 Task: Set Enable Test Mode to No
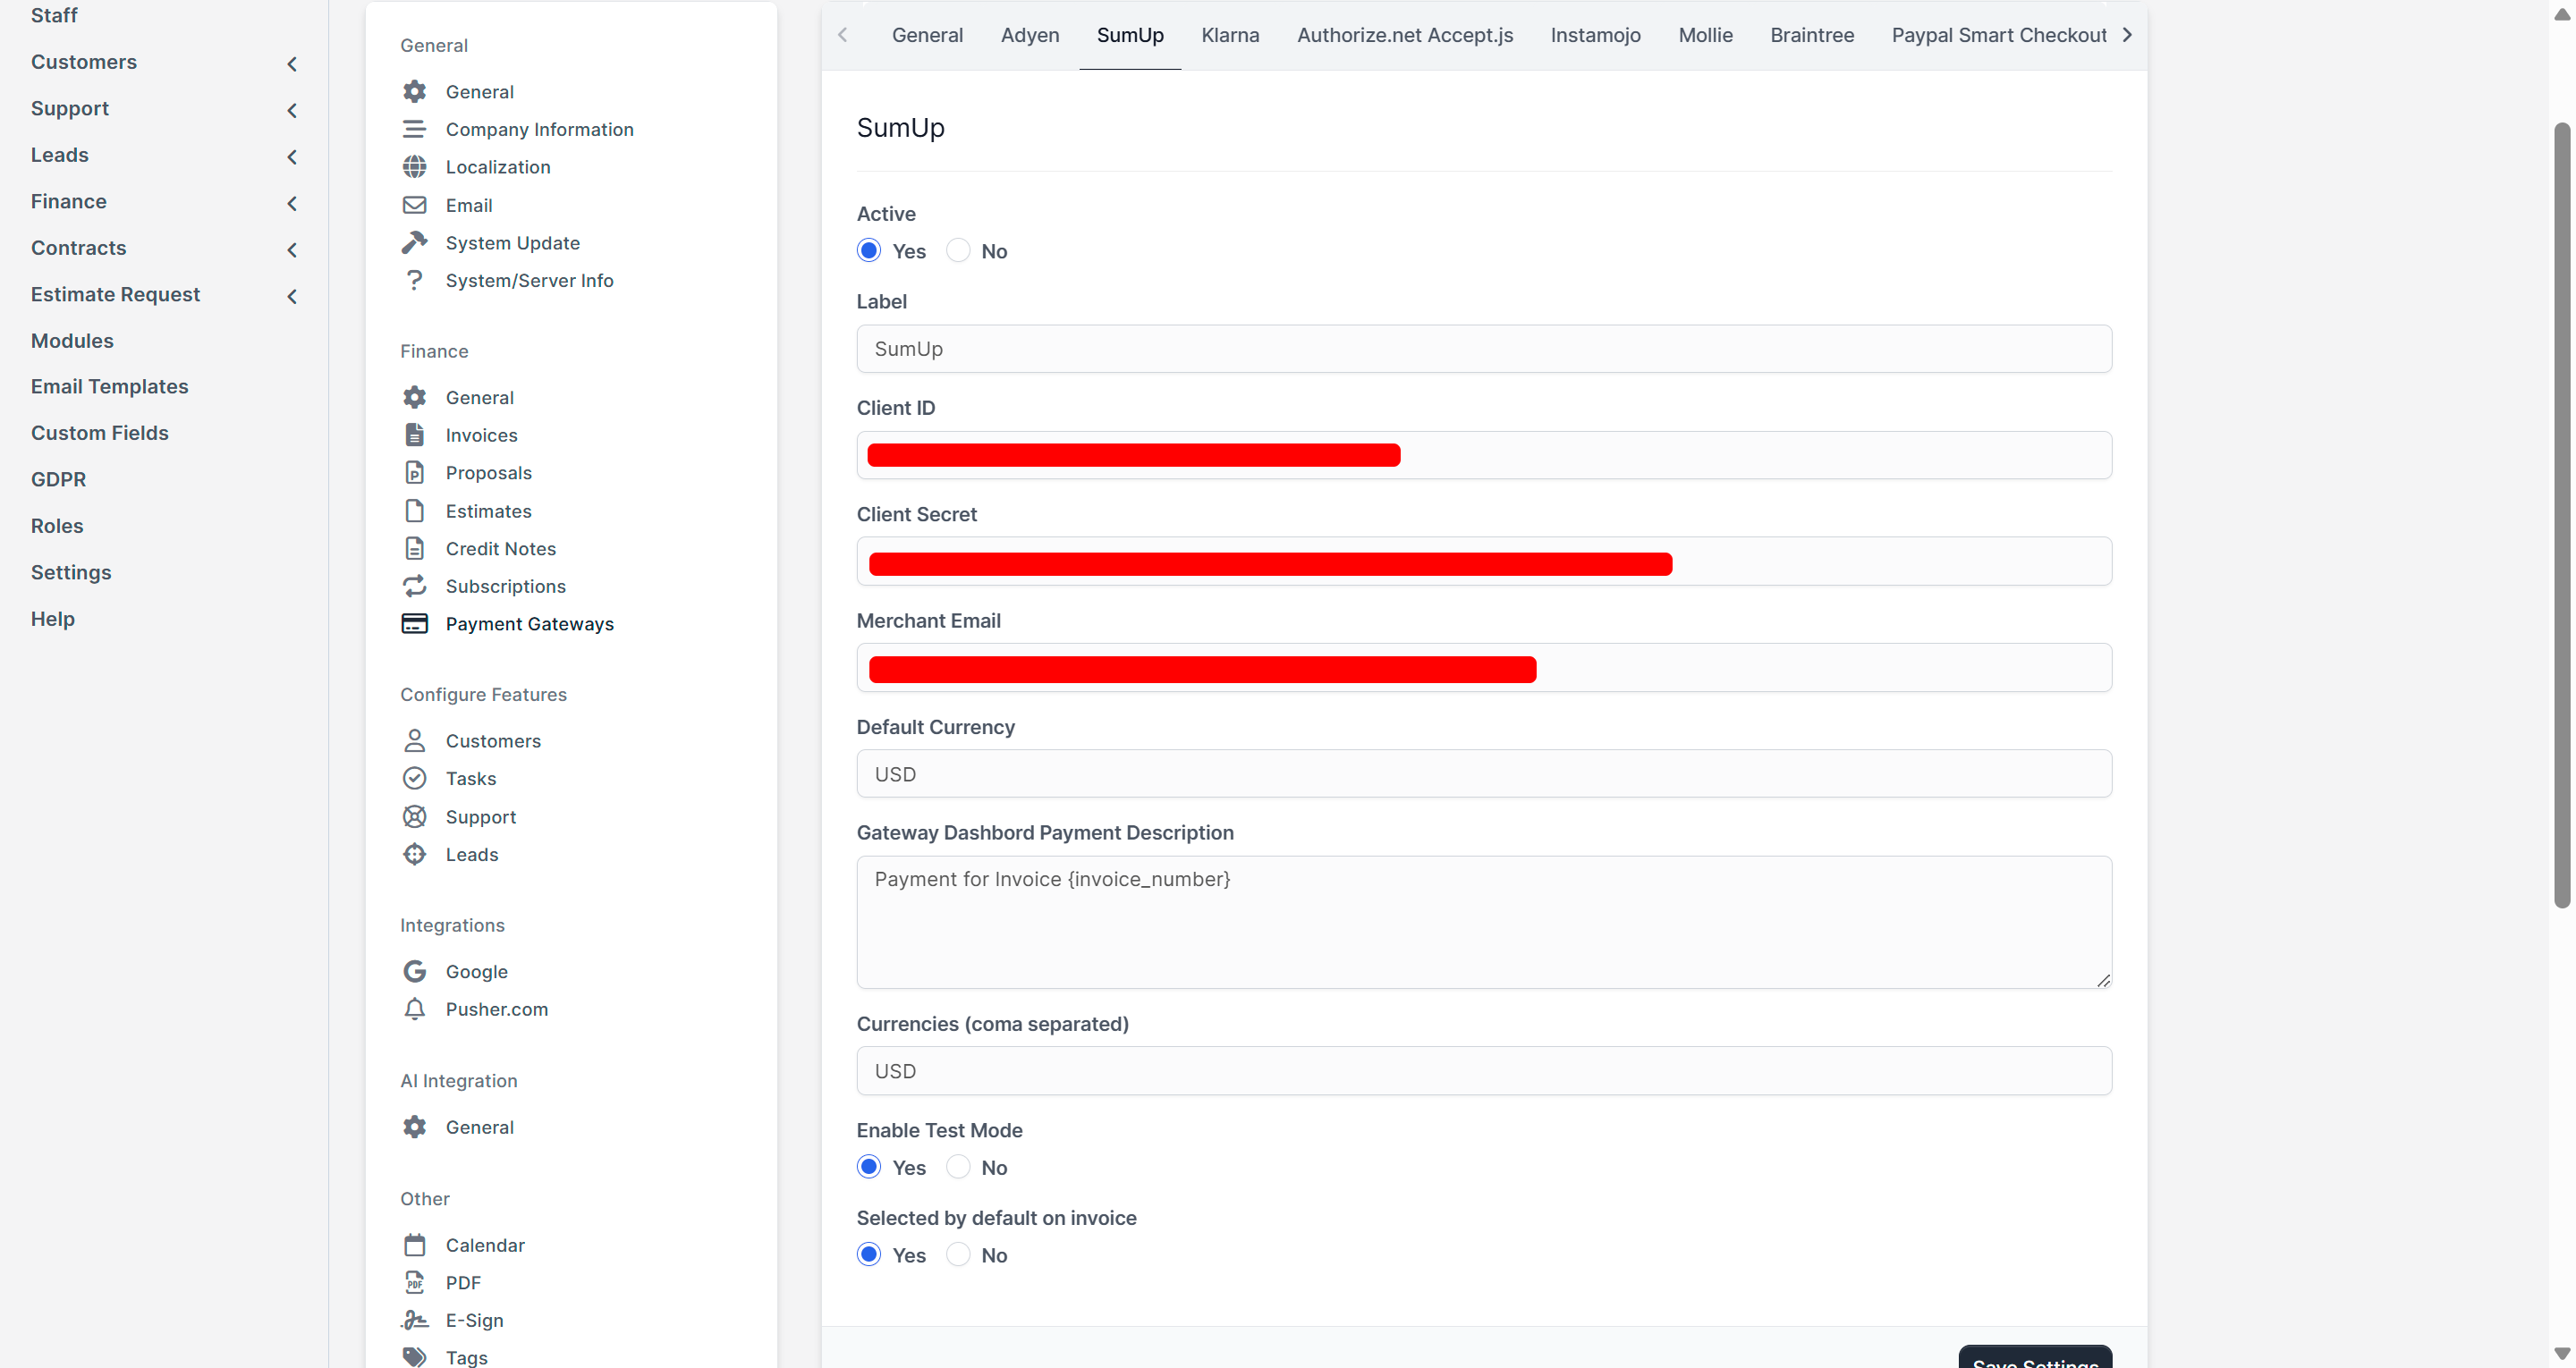[x=958, y=1167]
